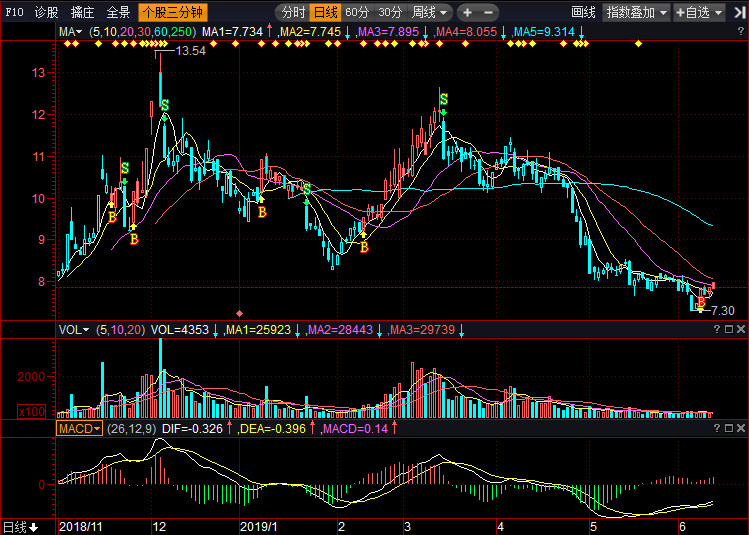The height and width of the screenshot is (535, 749).
Task: Click the B buy signal near 7.30 low
Action: 701,302
